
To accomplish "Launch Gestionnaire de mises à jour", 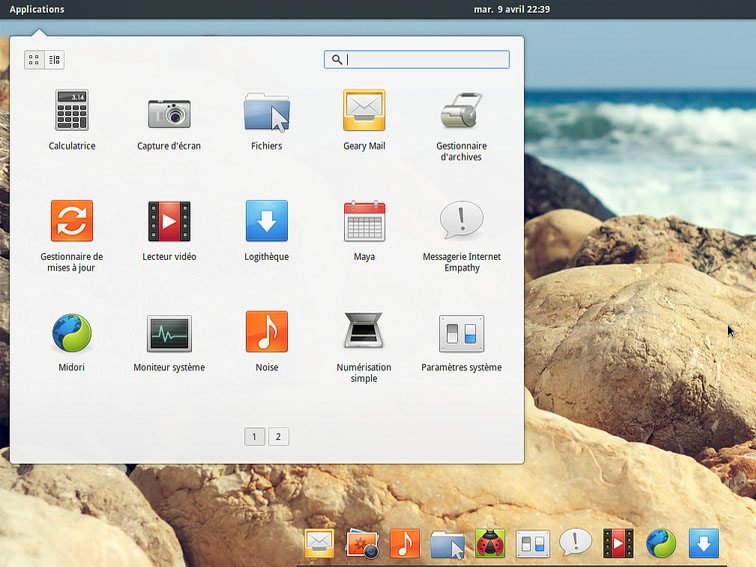I will click(x=72, y=236).
